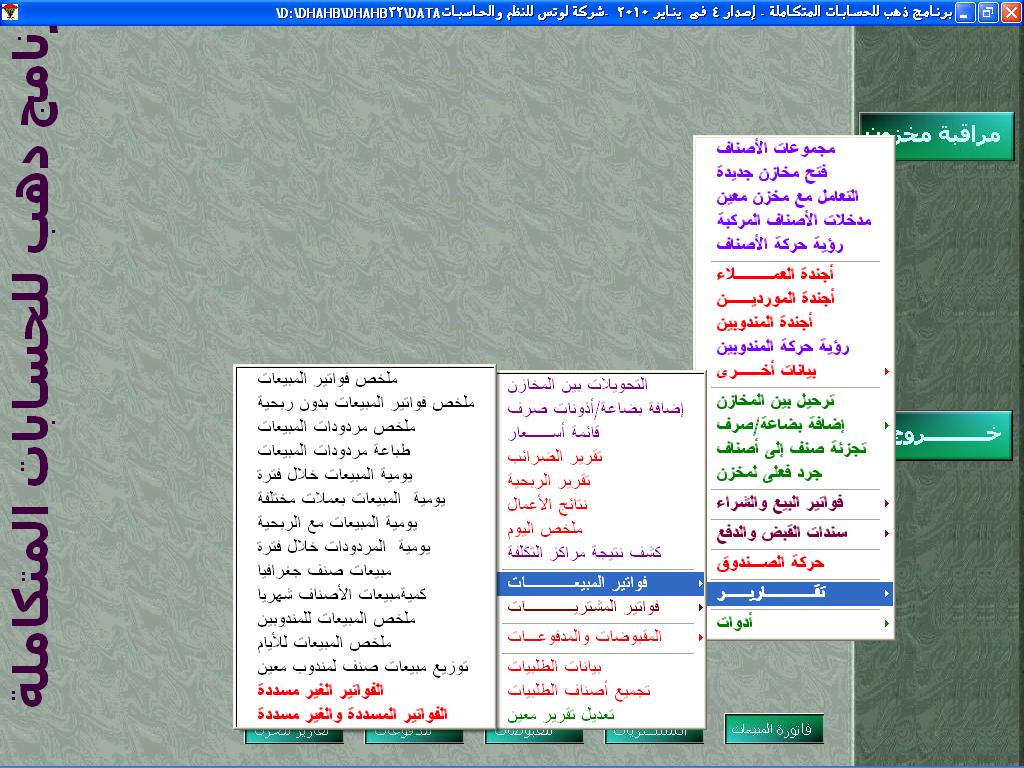Expand فواتير المشتريات reports submenu

point(602,607)
